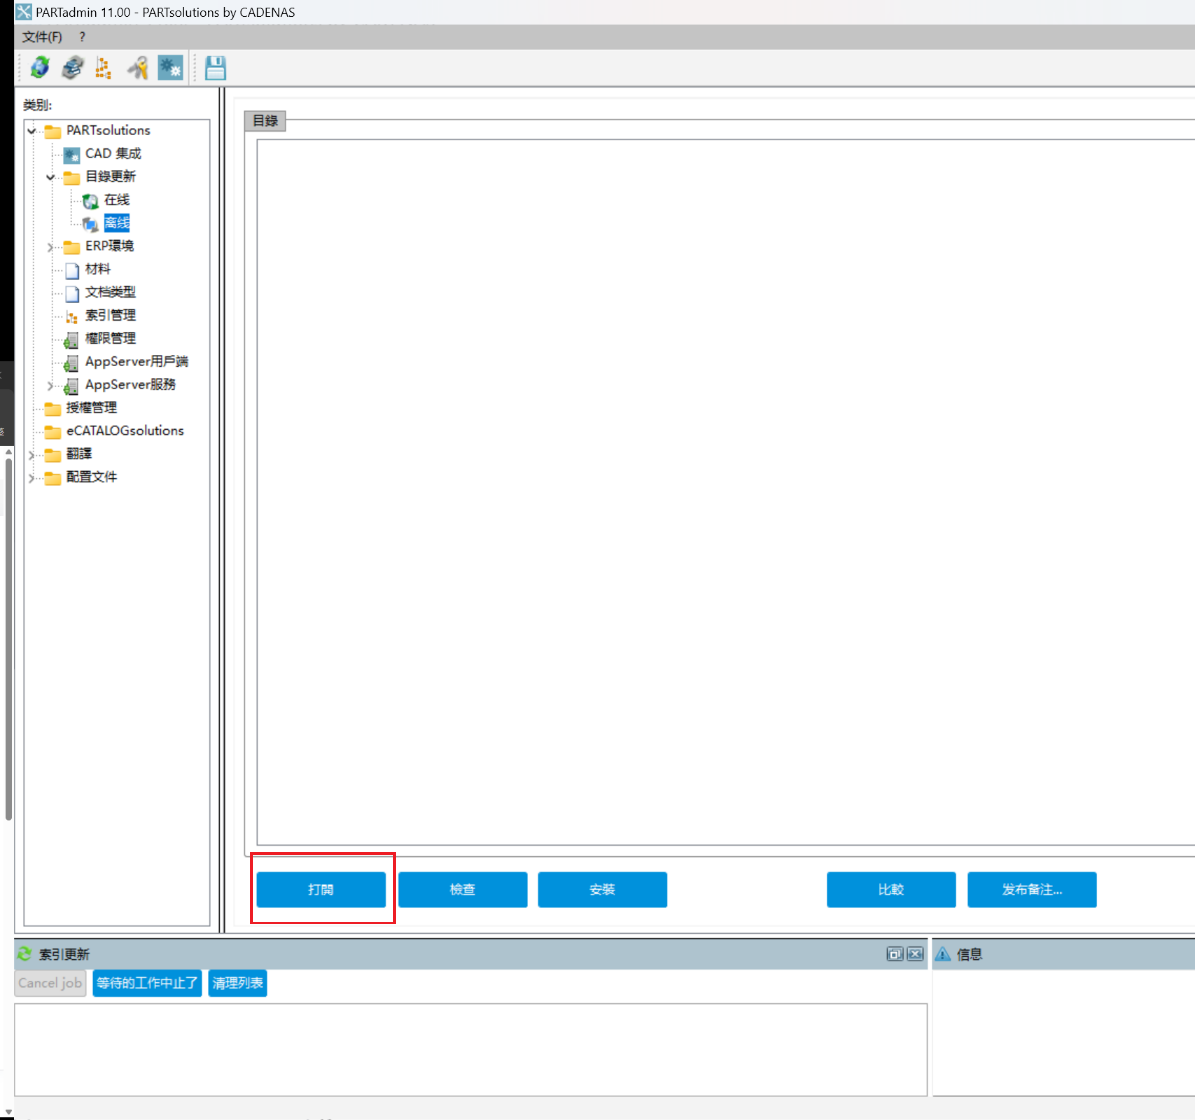
Task: Click the floppy disk save icon
Action: (215, 68)
